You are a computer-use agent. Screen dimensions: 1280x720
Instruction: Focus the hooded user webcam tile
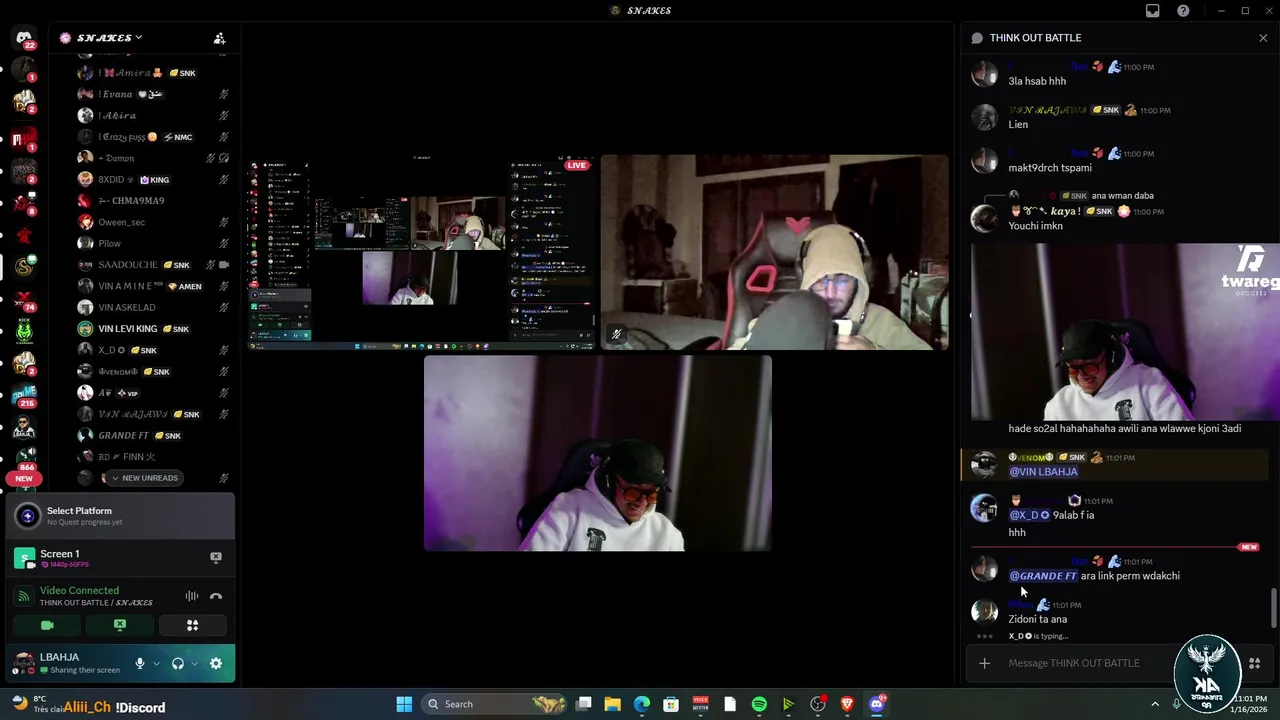point(774,252)
